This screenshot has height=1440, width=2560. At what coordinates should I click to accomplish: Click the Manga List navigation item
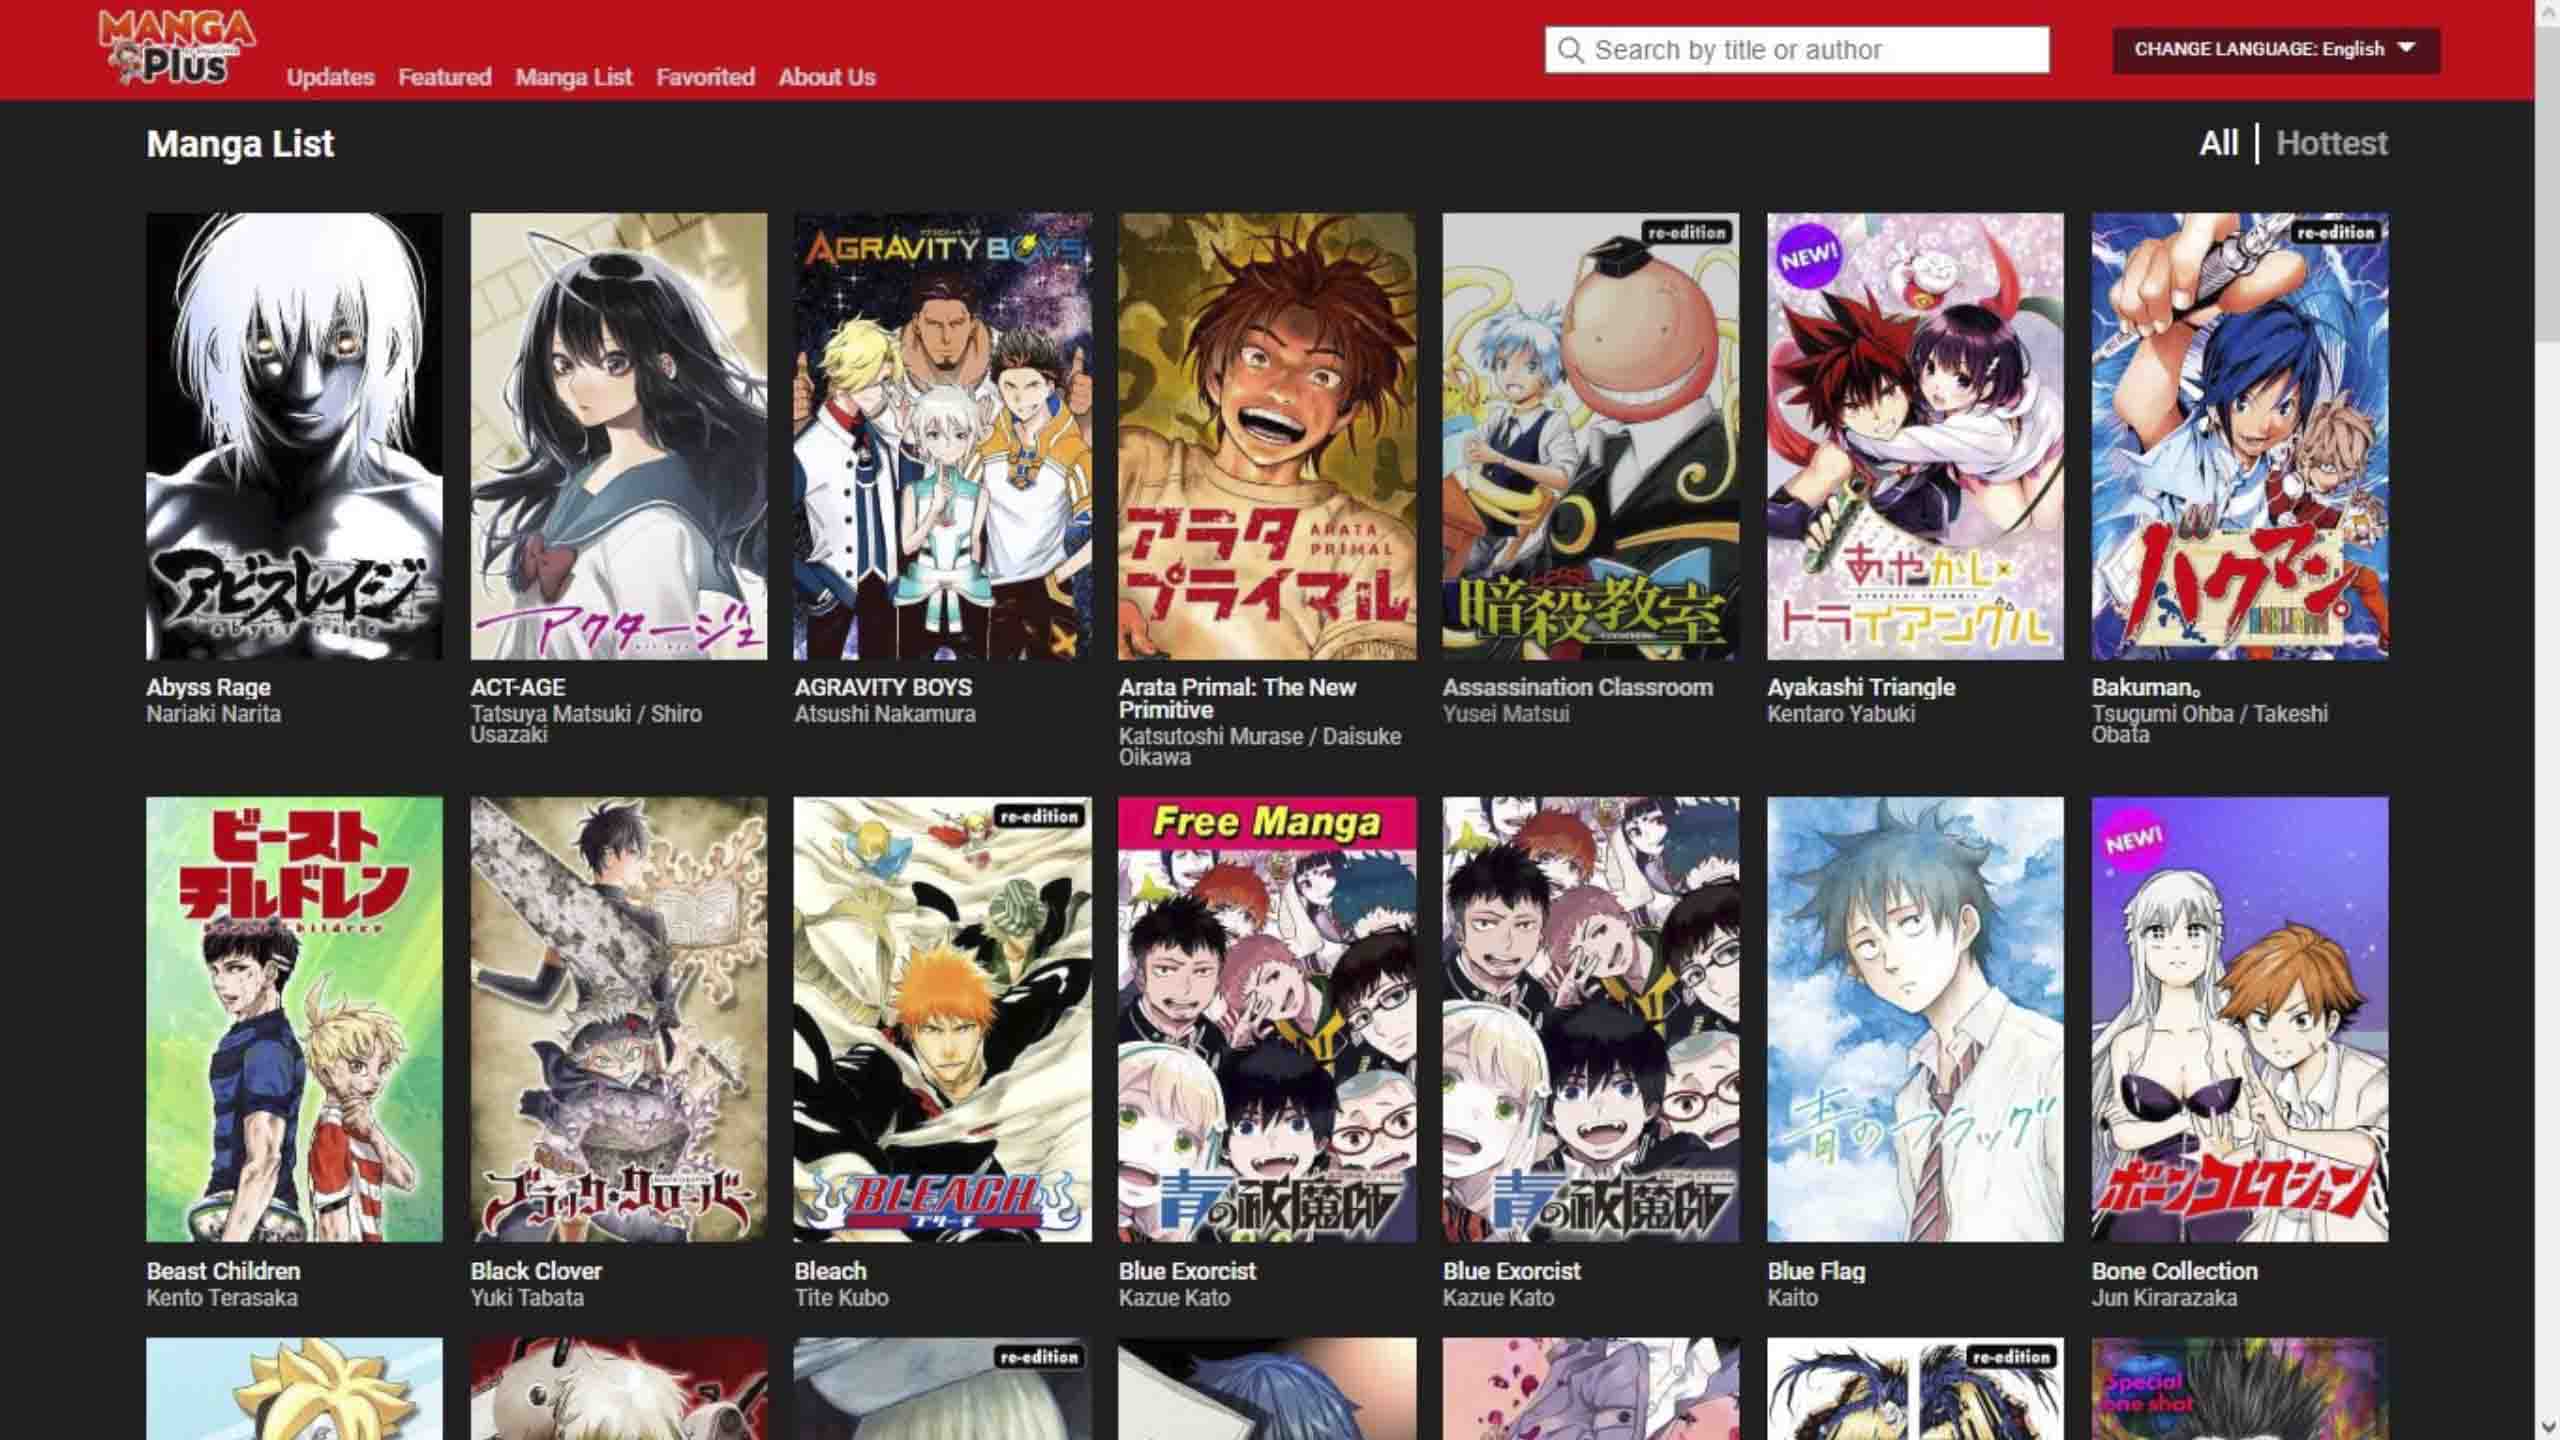click(x=574, y=77)
